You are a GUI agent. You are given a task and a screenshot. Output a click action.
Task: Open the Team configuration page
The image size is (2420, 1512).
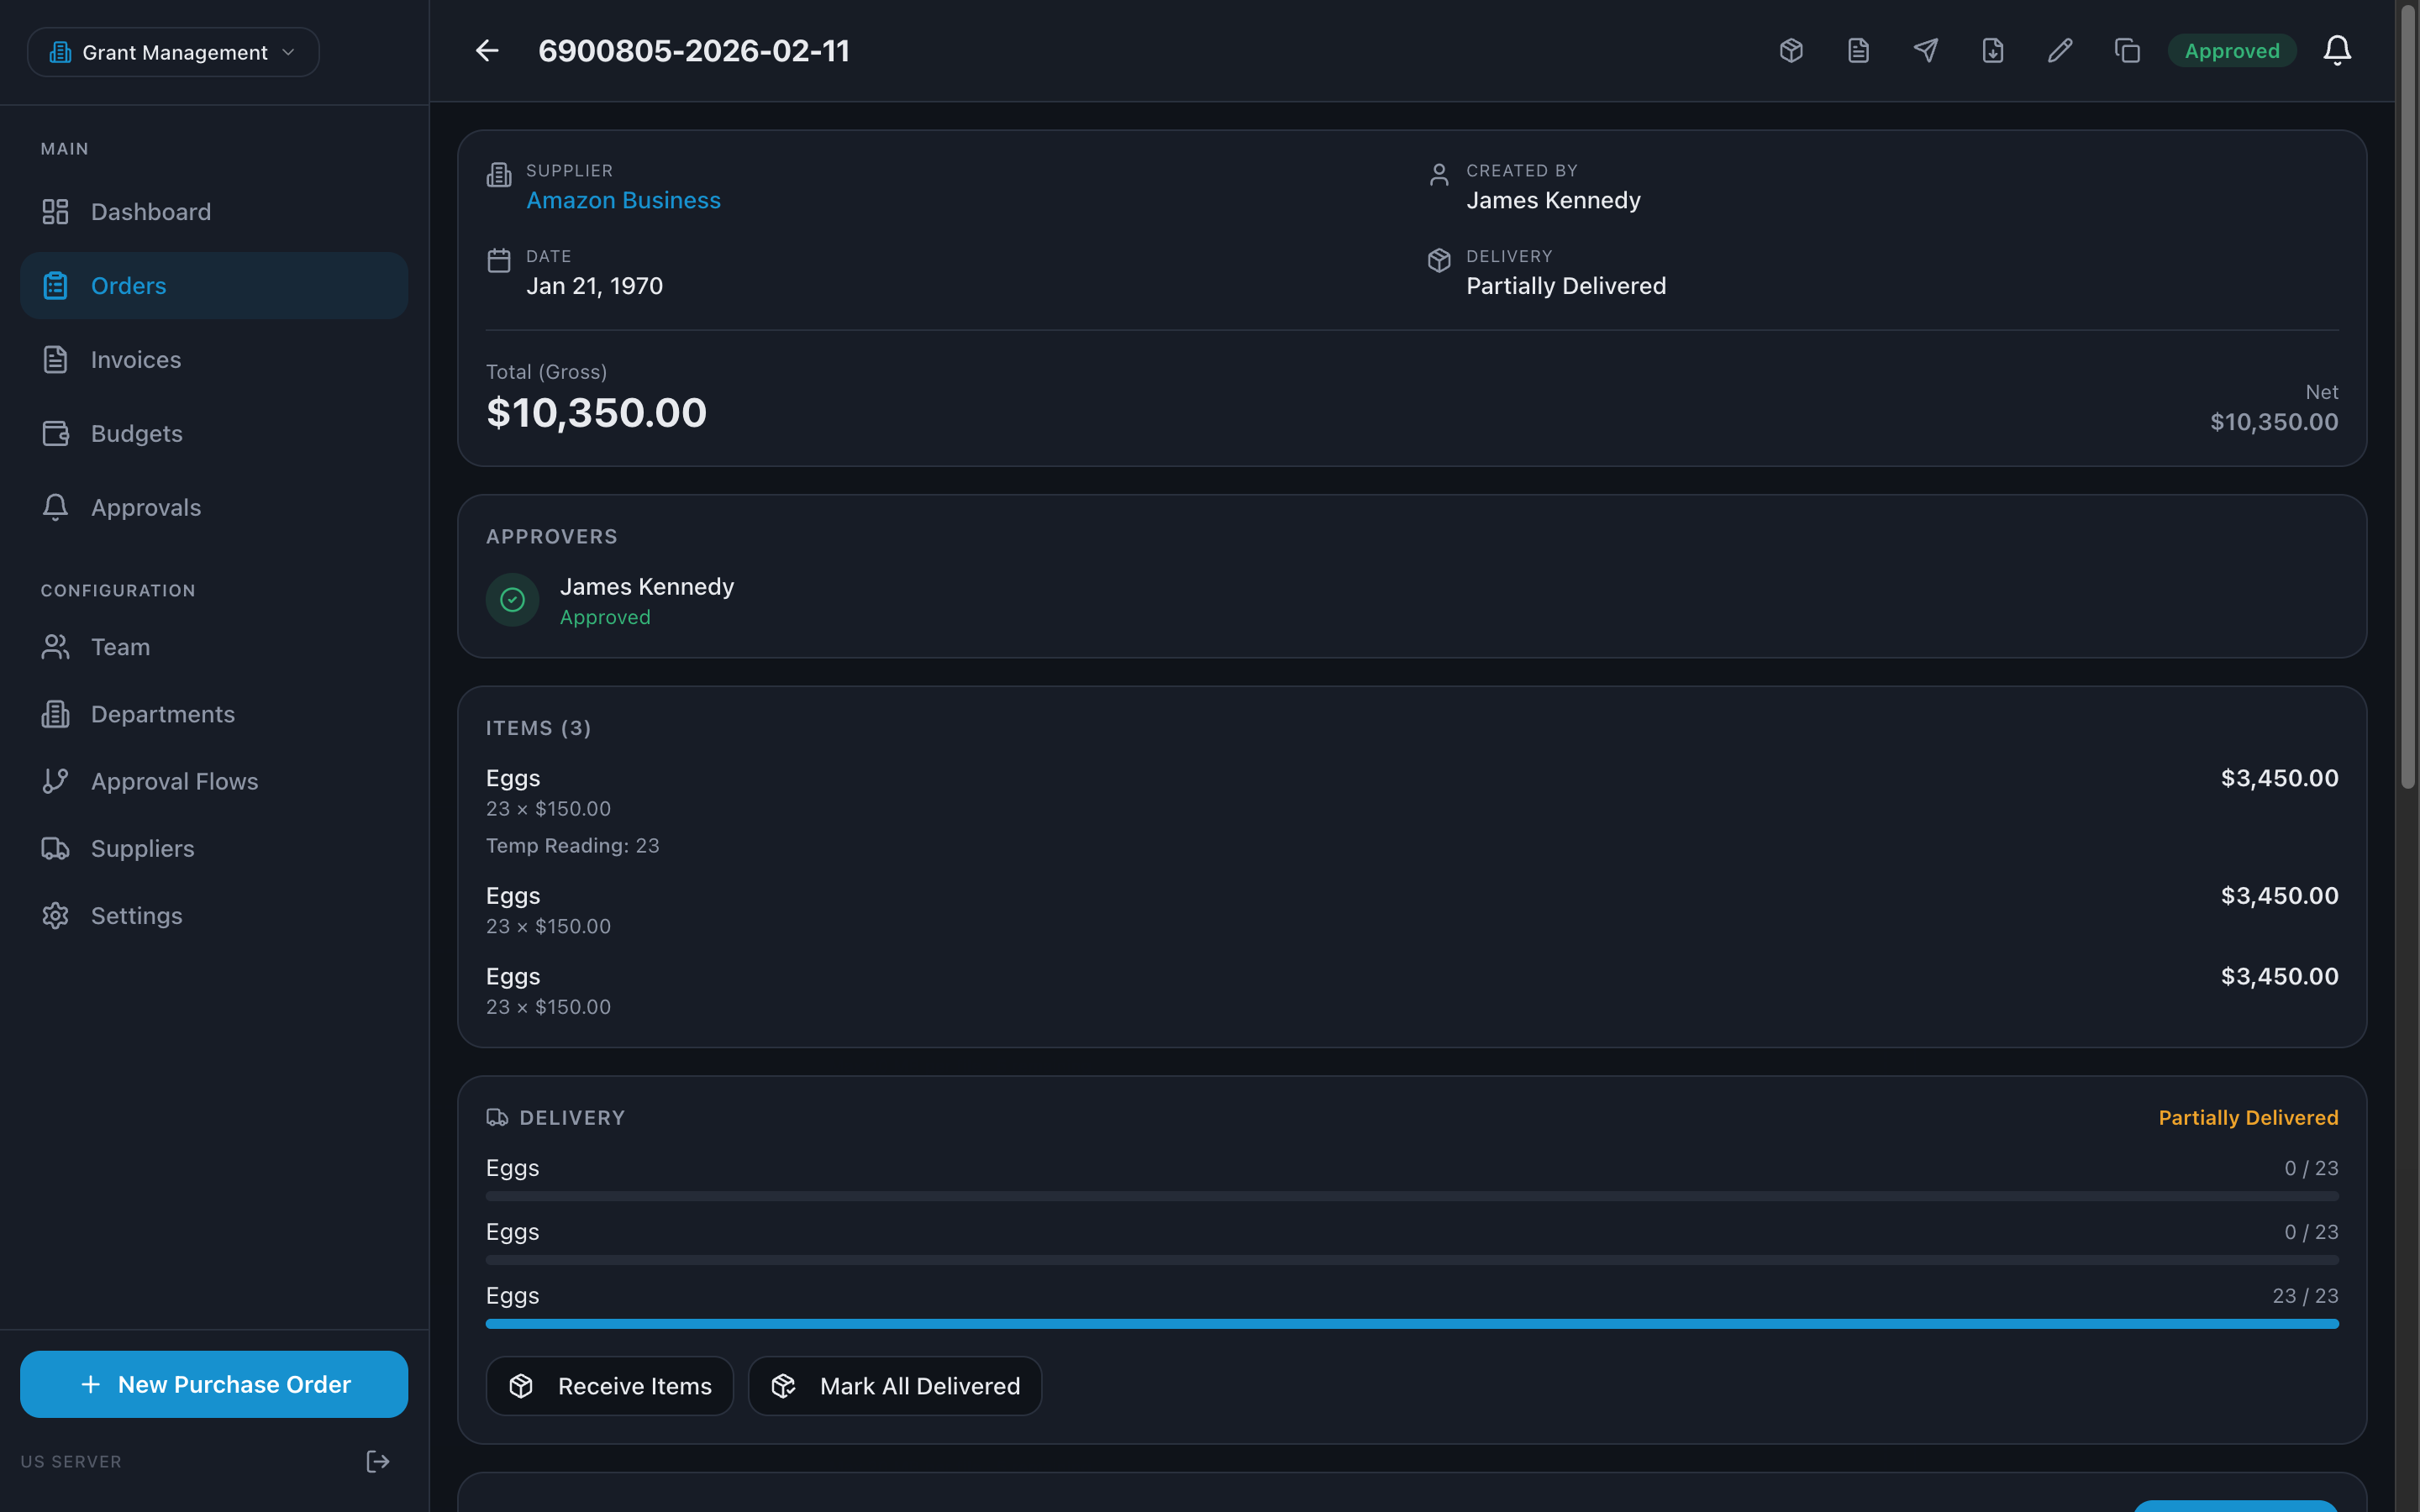click(214, 647)
